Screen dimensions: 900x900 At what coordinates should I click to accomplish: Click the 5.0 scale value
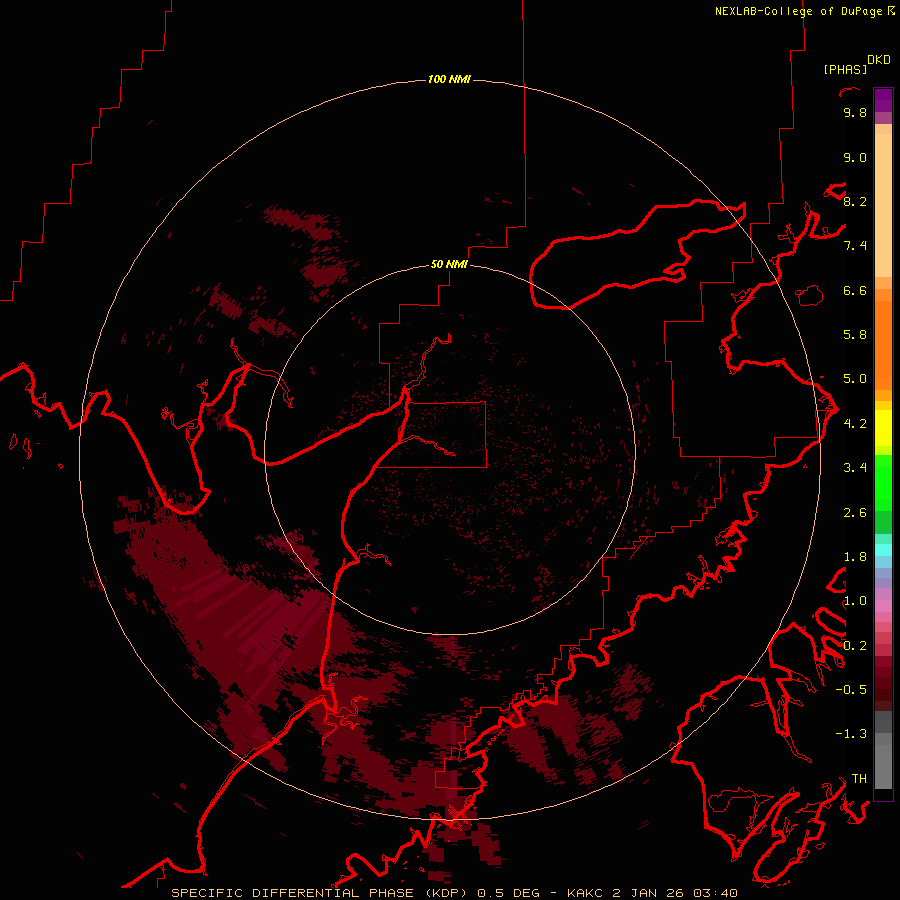click(x=855, y=379)
